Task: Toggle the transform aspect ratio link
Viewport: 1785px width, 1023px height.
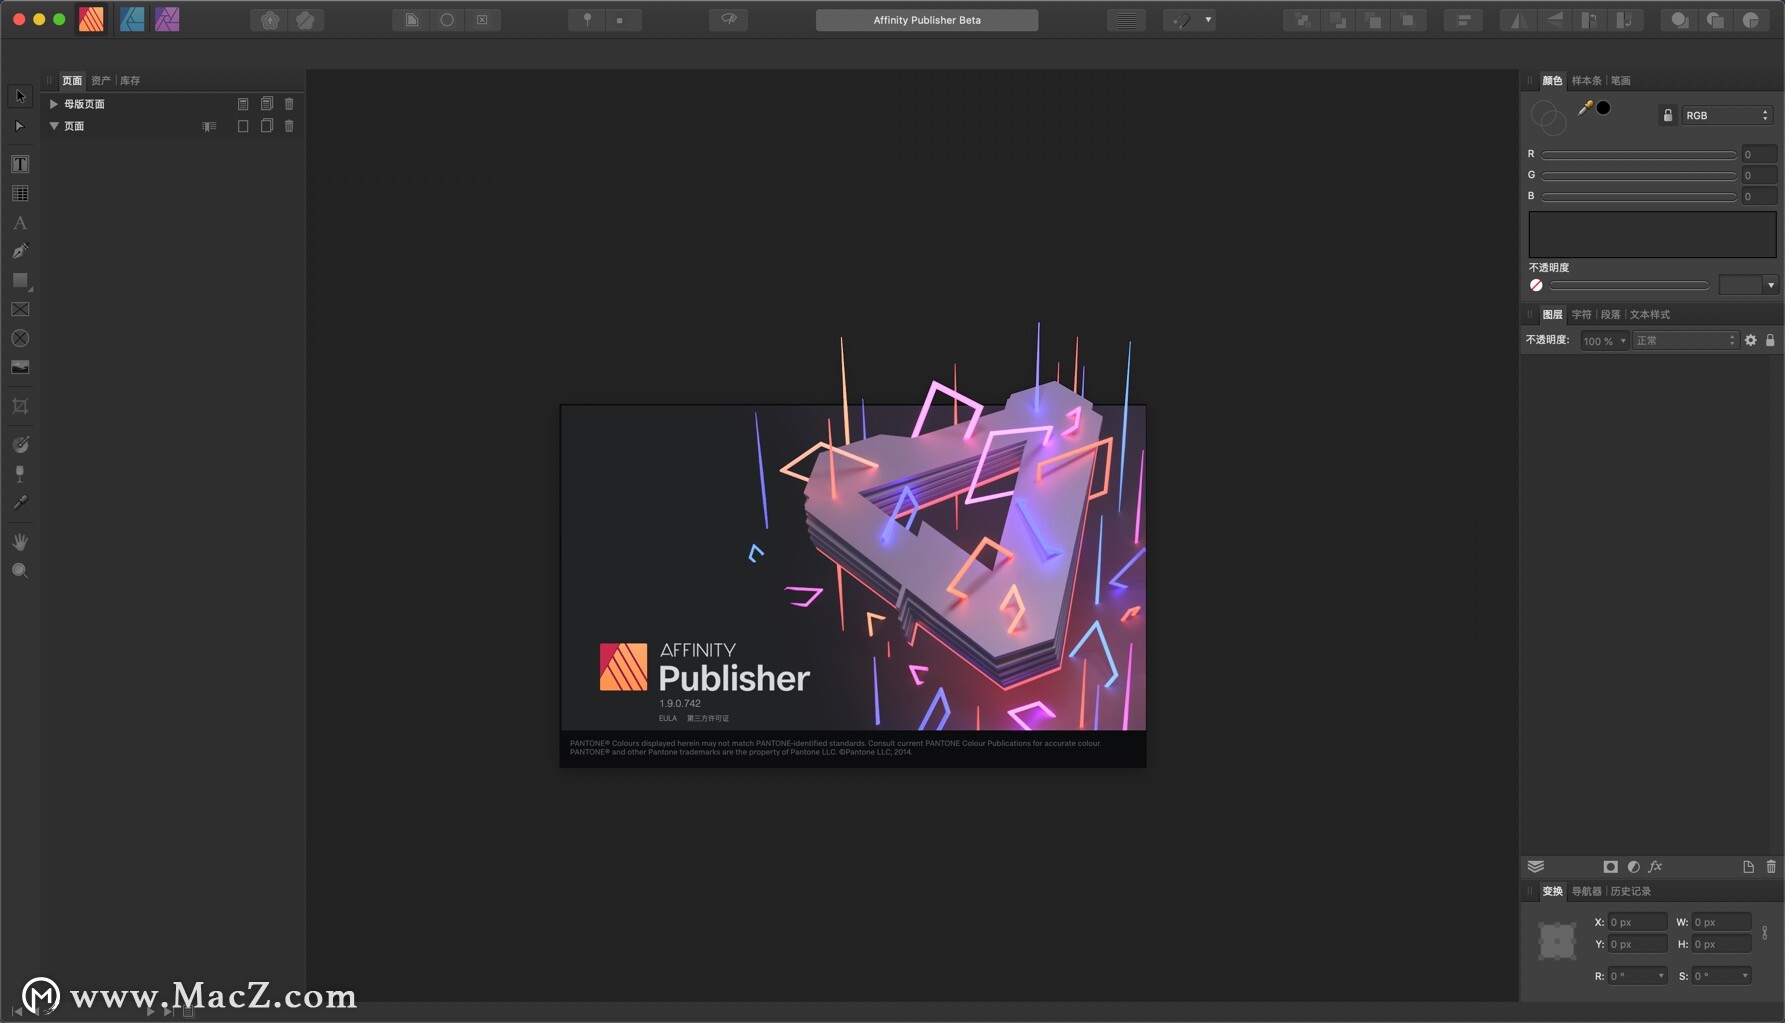Action: [x=1765, y=933]
